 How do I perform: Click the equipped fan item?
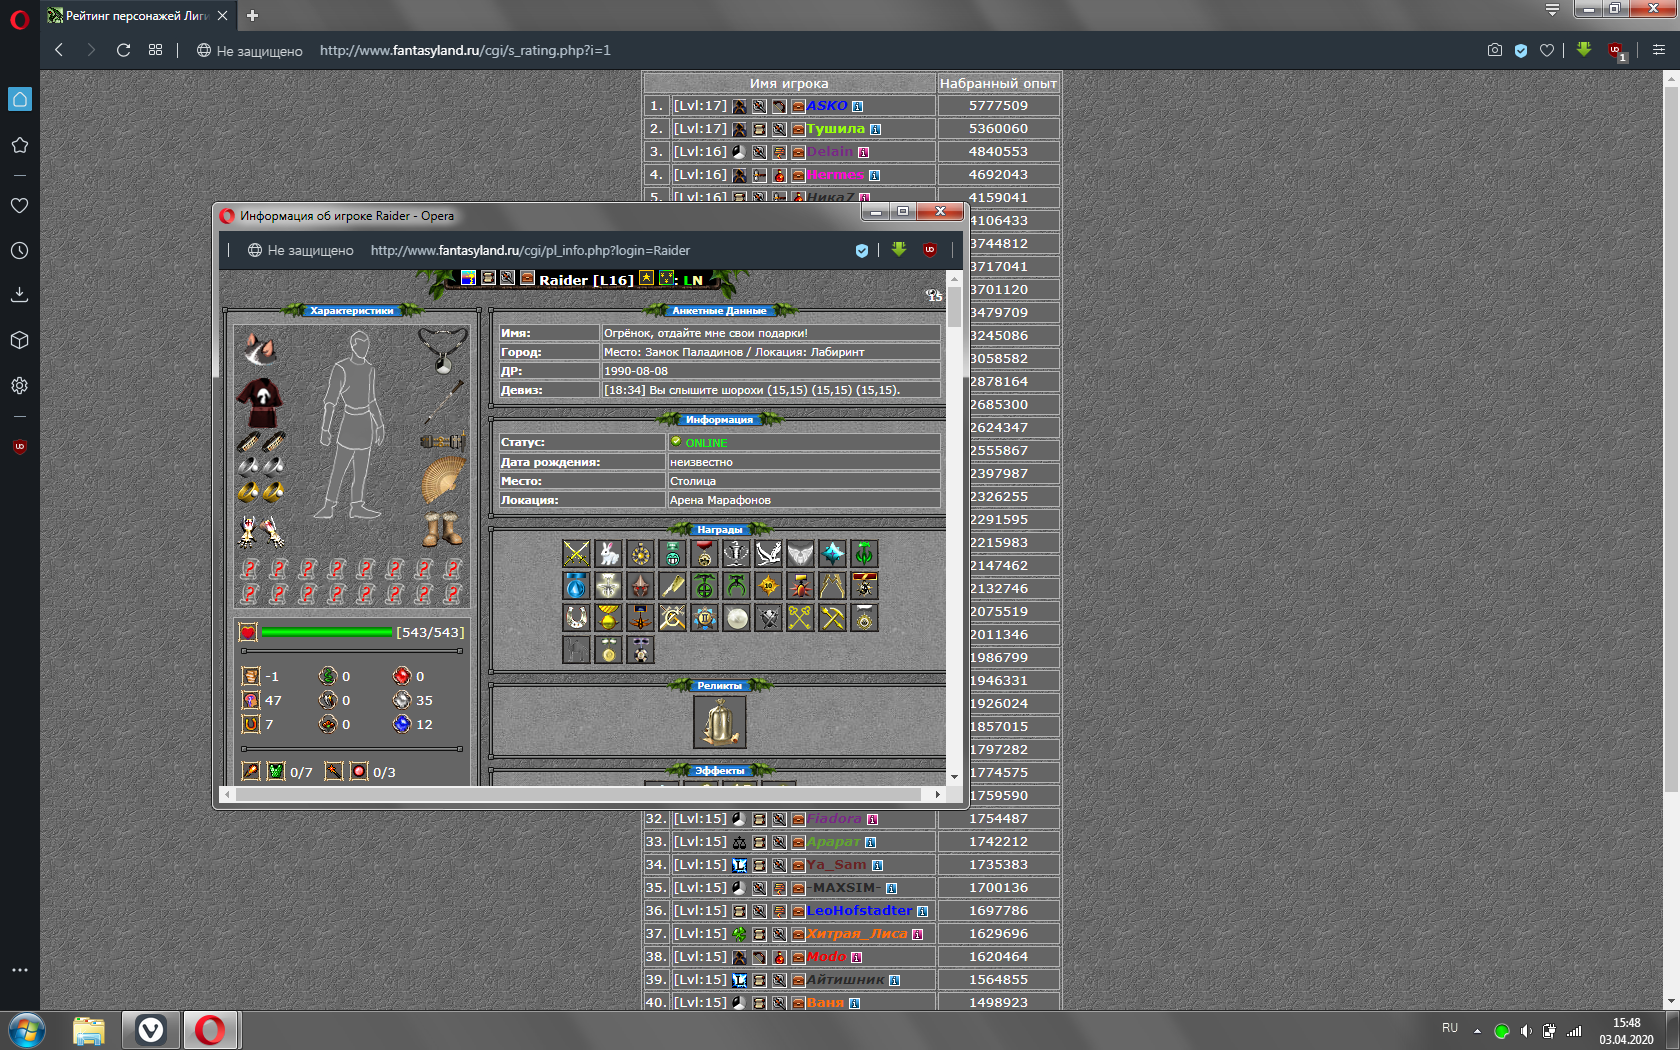point(443,480)
